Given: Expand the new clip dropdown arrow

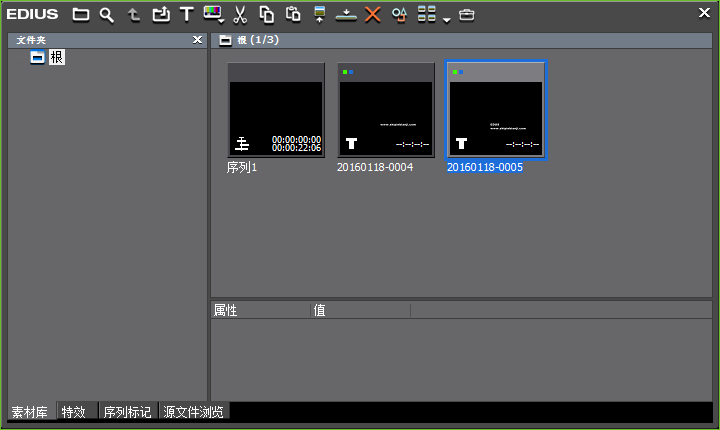Looking at the screenshot, I should pyautogui.click(x=221, y=21).
